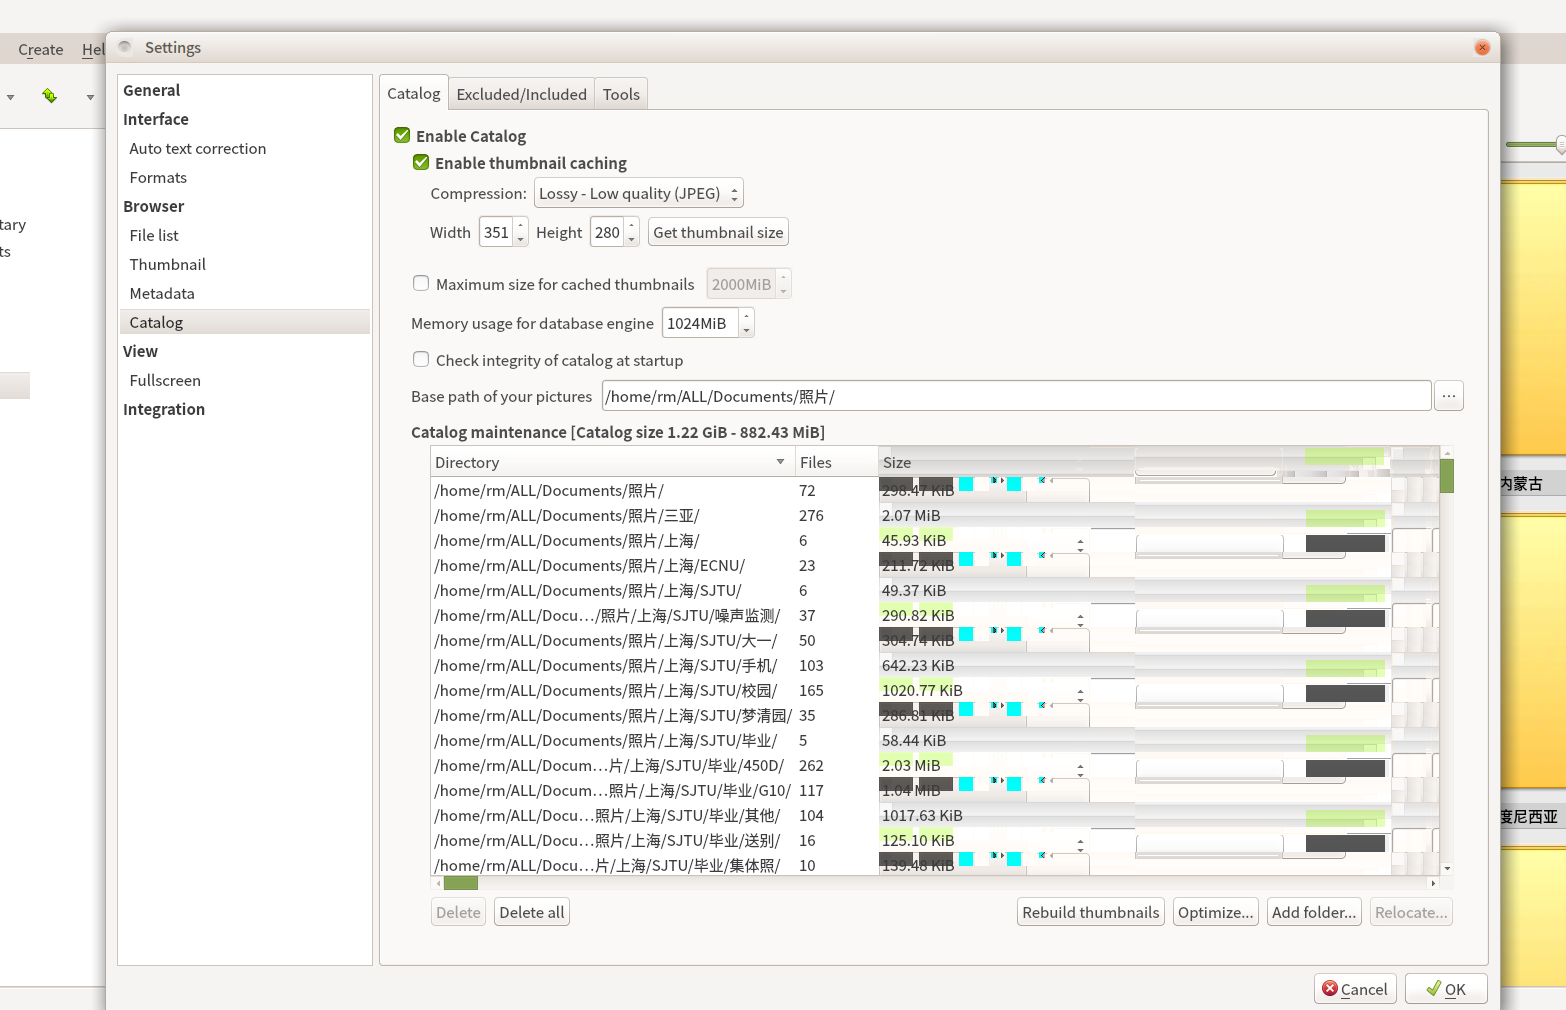
Task: Click the red Cancel button
Action: click(x=1355, y=989)
